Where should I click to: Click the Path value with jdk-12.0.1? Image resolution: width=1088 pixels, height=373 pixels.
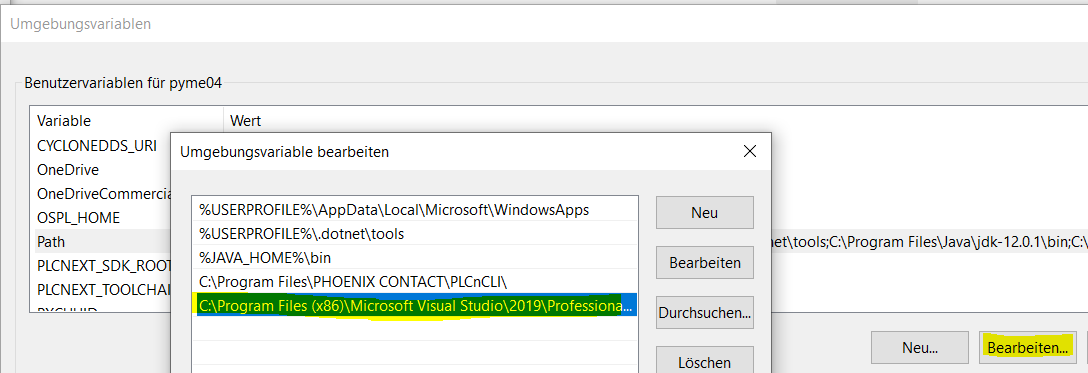pyautogui.click(x=929, y=242)
